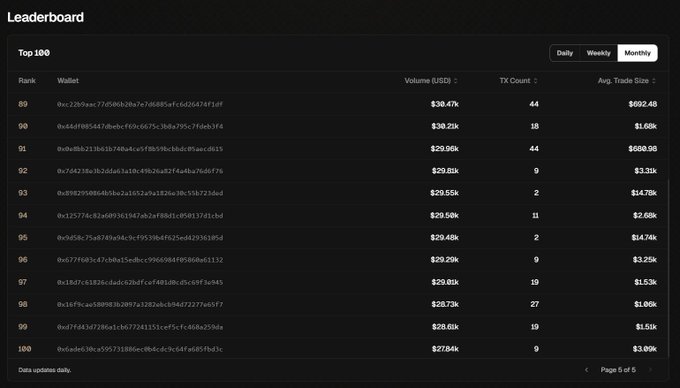Click TX count 27 in rank 98 row

(534, 304)
